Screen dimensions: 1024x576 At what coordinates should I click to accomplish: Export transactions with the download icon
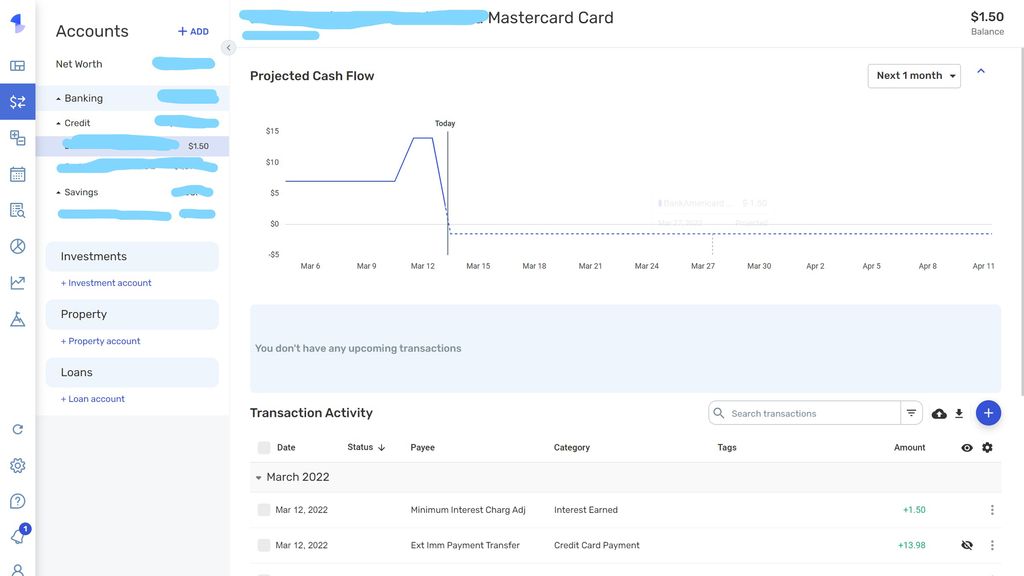(959, 412)
